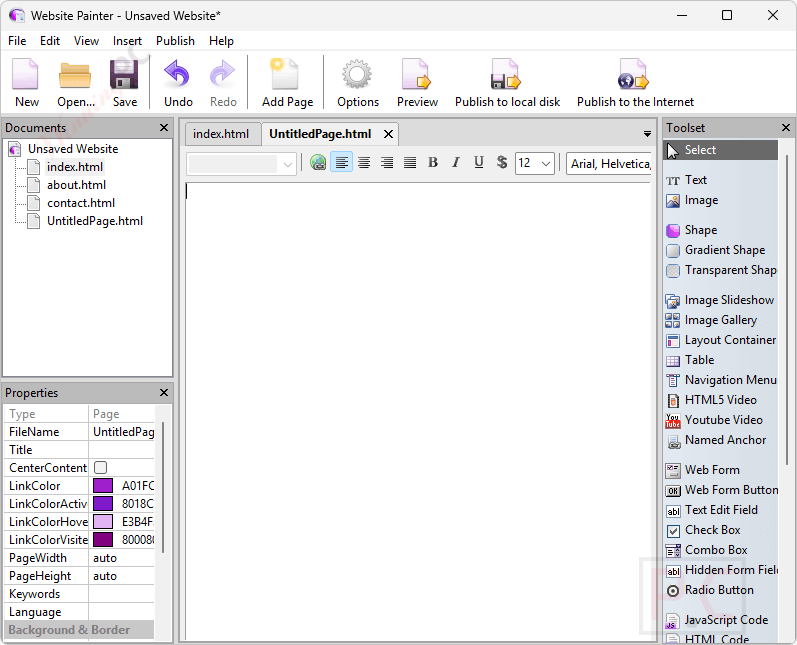Open the document tab list arrow
The height and width of the screenshot is (645, 797).
pyautogui.click(x=647, y=134)
